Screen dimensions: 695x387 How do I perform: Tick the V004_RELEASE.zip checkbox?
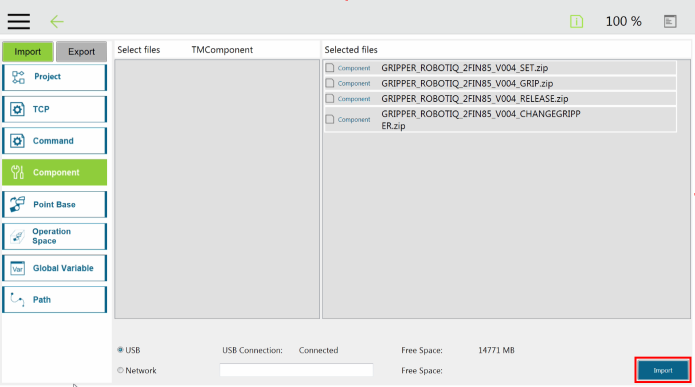[330, 98]
